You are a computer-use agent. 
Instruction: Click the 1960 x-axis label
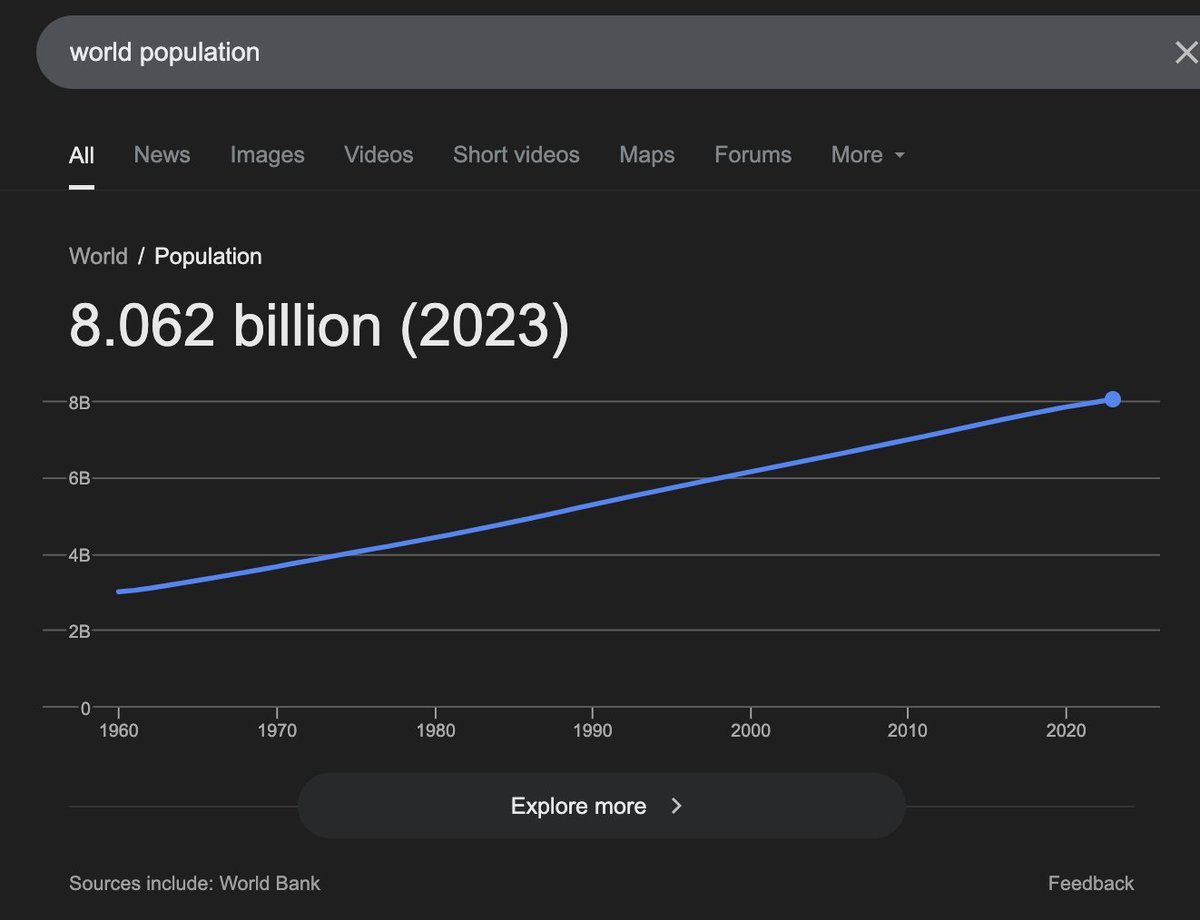(119, 731)
